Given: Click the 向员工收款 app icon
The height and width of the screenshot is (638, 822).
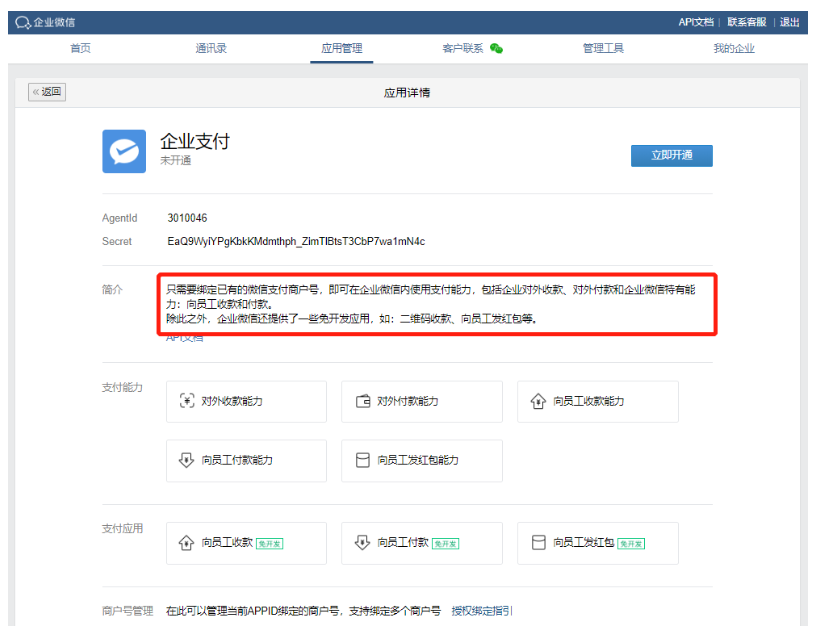Looking at the screenshot, I should coord(186,542).
